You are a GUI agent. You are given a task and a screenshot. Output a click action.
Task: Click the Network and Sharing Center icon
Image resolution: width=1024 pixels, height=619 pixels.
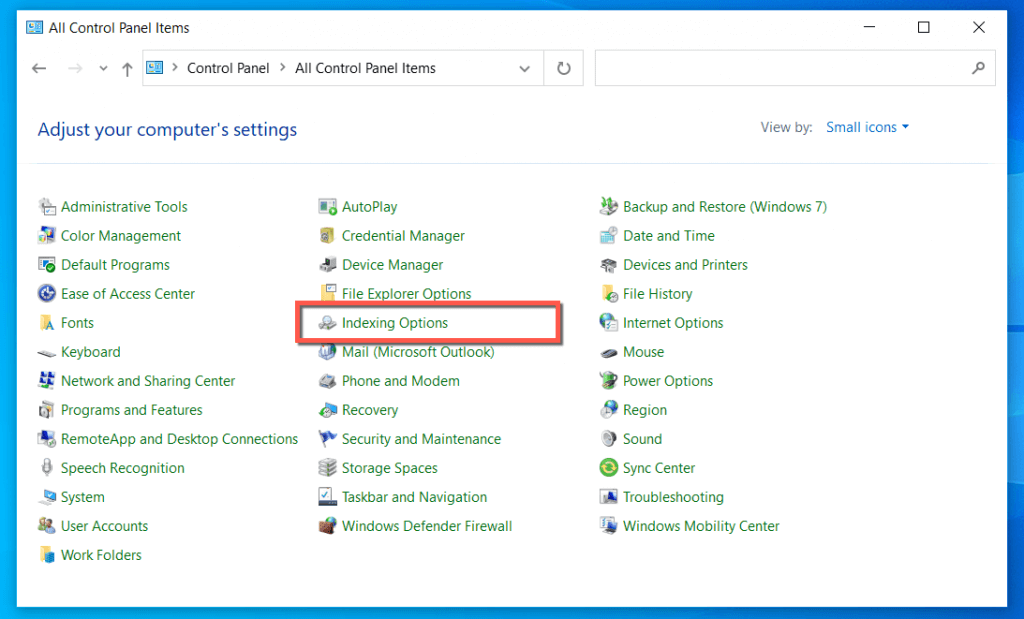46,381
